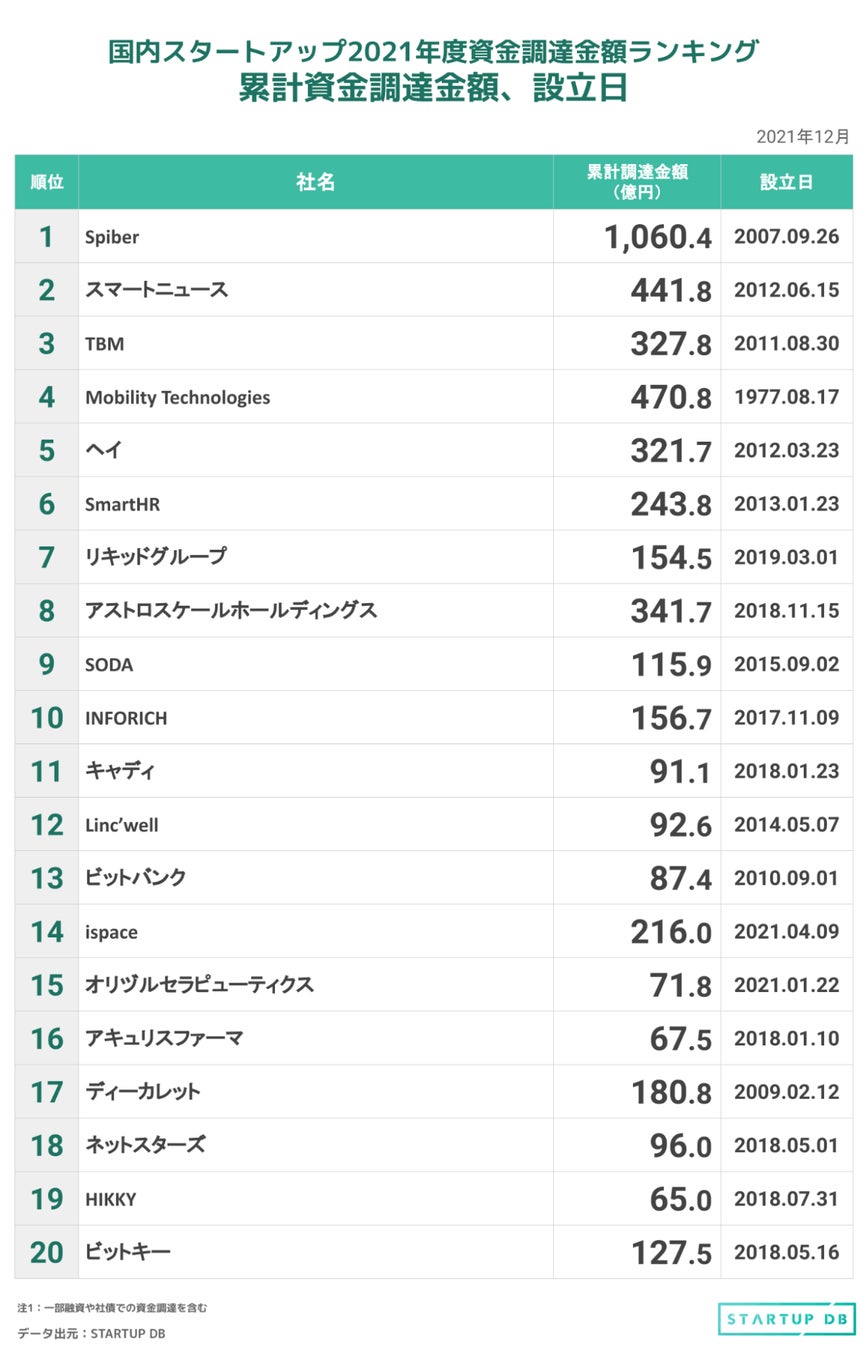Click the 2021年12月 date label
The width and height of the screenshot is (868, 1350).
tap(802, 136)
